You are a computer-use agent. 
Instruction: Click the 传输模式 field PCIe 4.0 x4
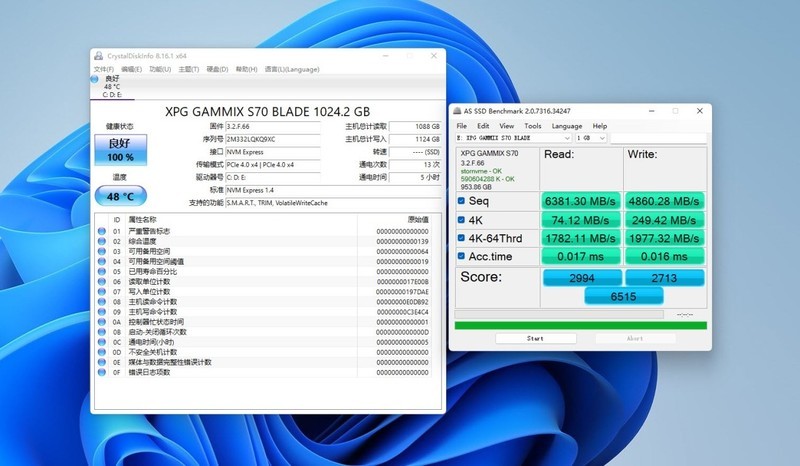click(272, 165)
